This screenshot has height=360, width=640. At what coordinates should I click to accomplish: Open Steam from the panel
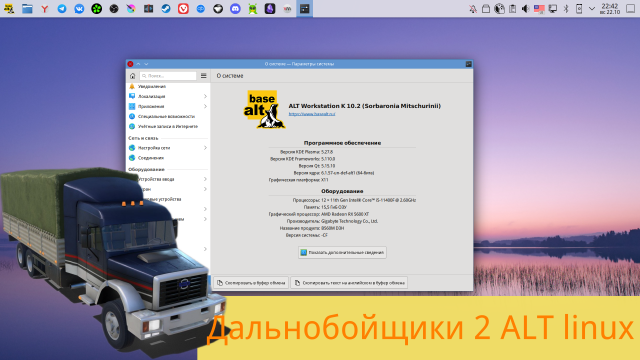tap(166, 9)
